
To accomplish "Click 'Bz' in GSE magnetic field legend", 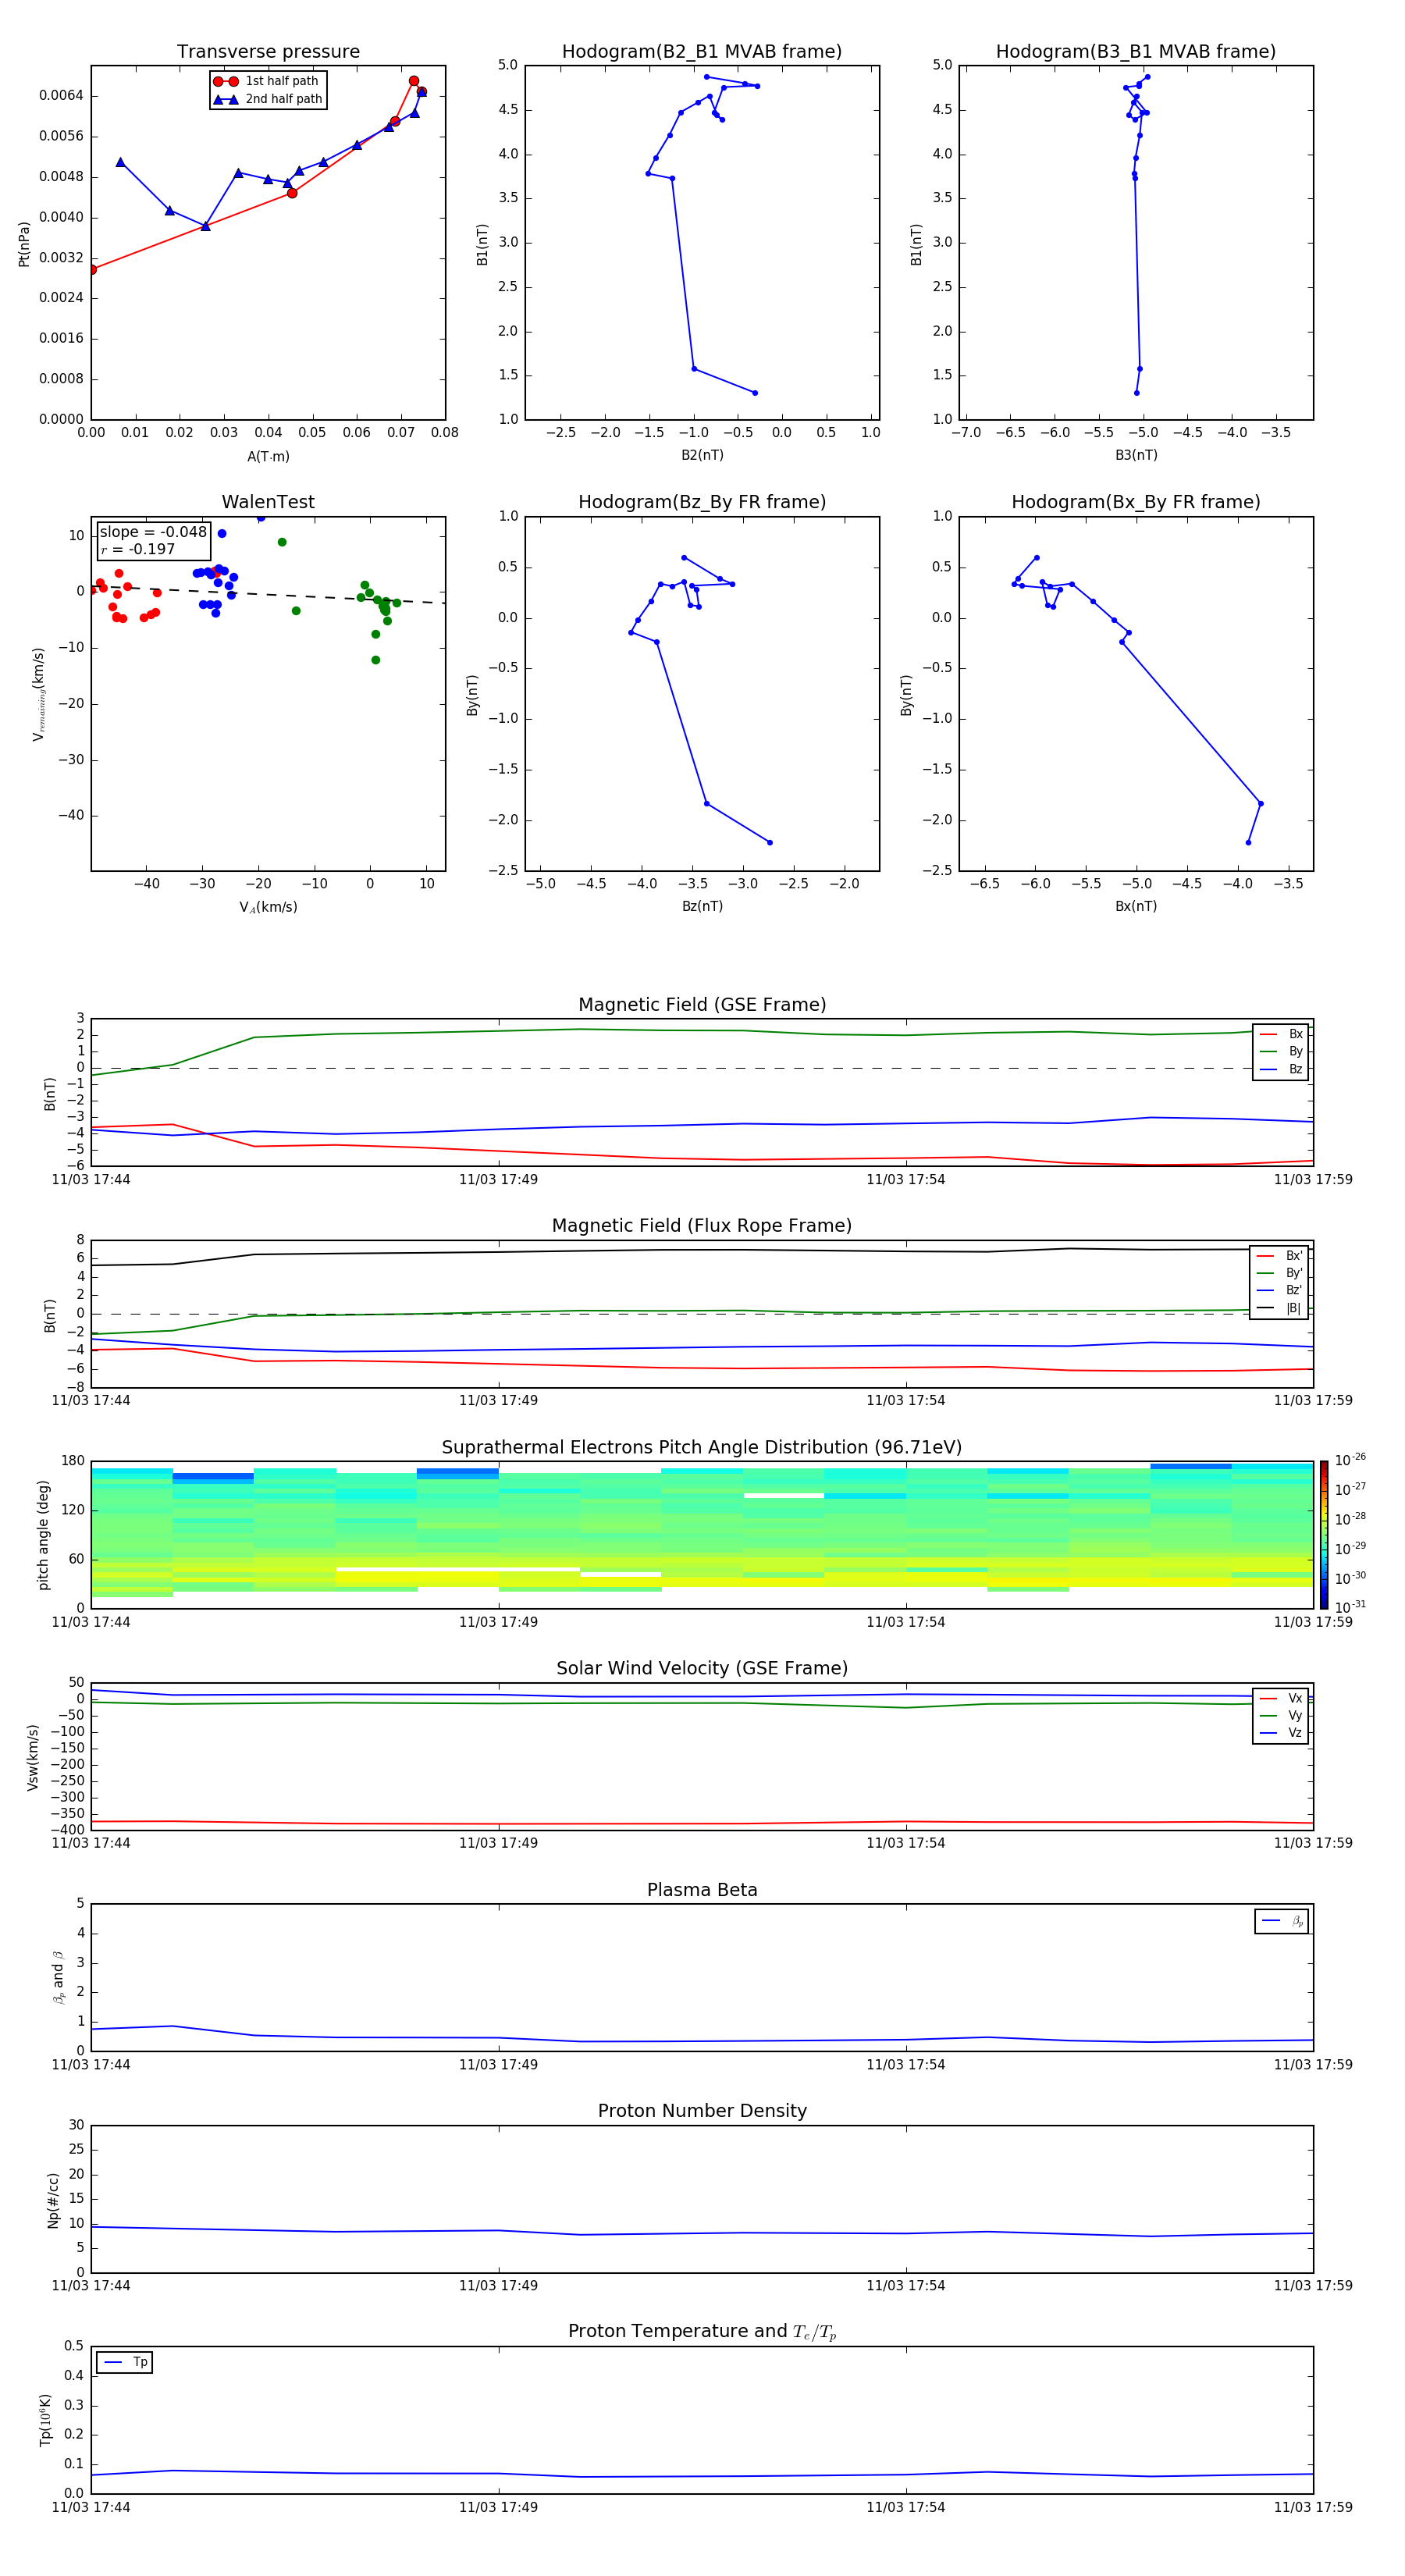I will click(x=1295, y=1069).
